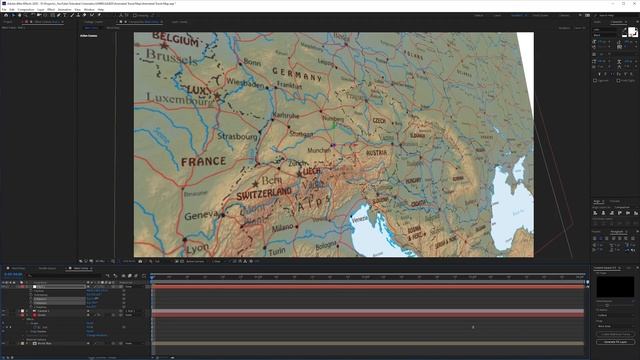Select the Hand tool
Image resolution: width=640 pixels, height=360 pixels.
pyautogui.click(x=19, y=15)
